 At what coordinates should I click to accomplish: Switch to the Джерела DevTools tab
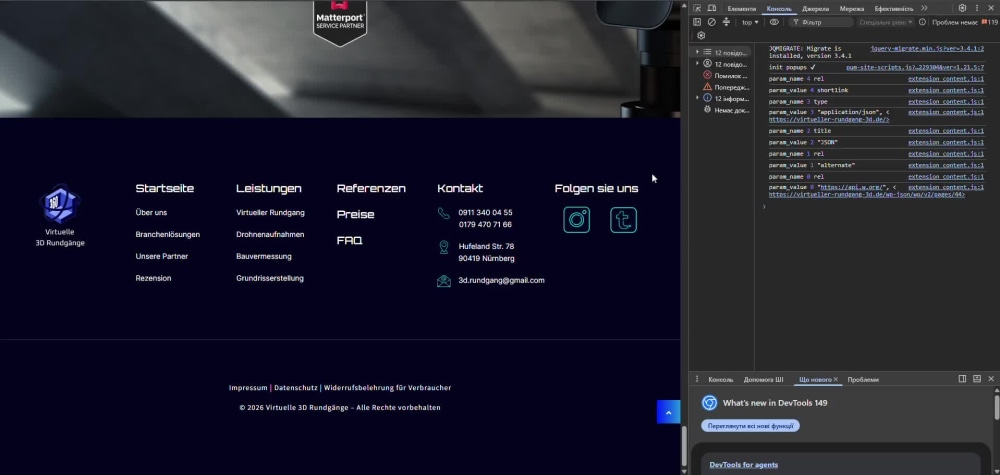coord(816,8)
